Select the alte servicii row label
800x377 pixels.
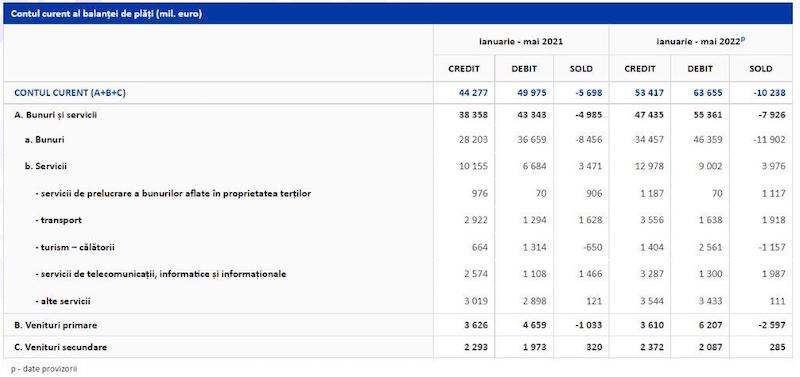(x=63, y=301)
